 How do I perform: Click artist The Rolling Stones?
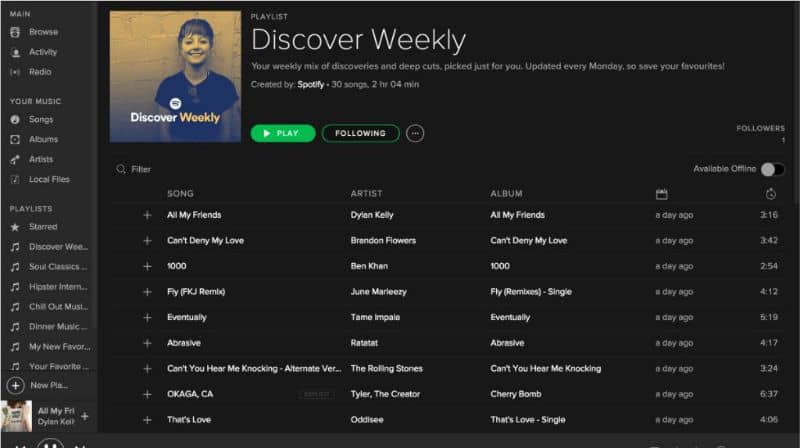tap(387, 368)
